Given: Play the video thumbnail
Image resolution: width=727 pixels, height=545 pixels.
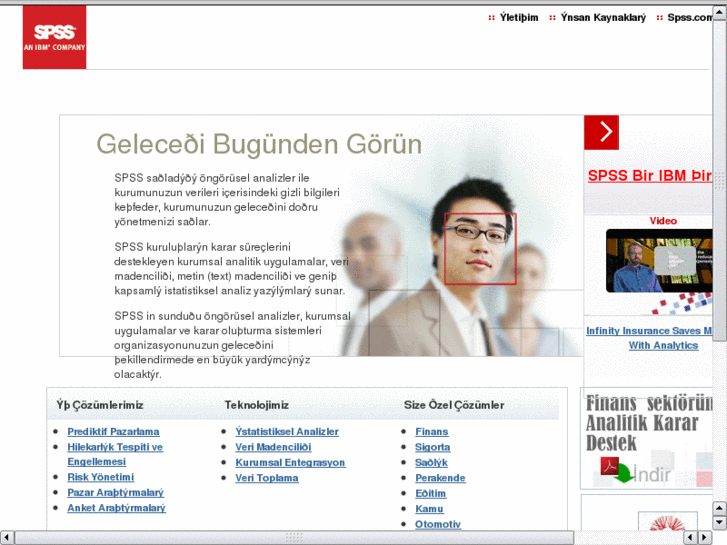Looking at the screenshot, I should [x=659, y=260].
